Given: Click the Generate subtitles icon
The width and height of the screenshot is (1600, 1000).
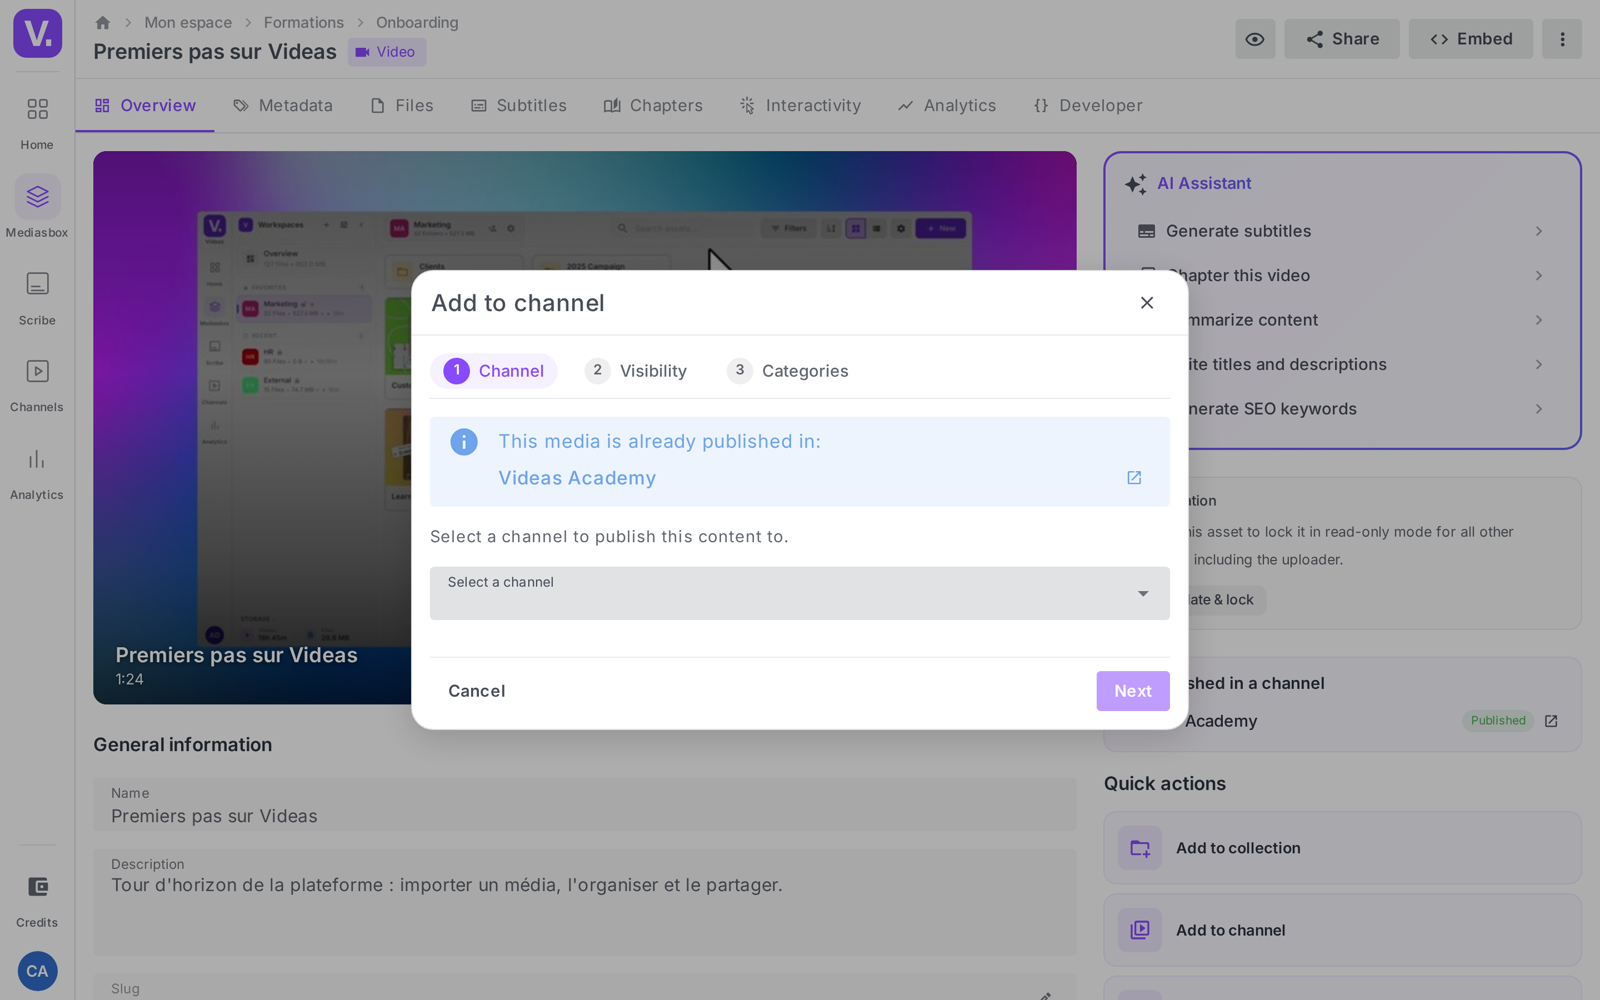Looking at the screenshot, I should click(x=1146, y=231).
